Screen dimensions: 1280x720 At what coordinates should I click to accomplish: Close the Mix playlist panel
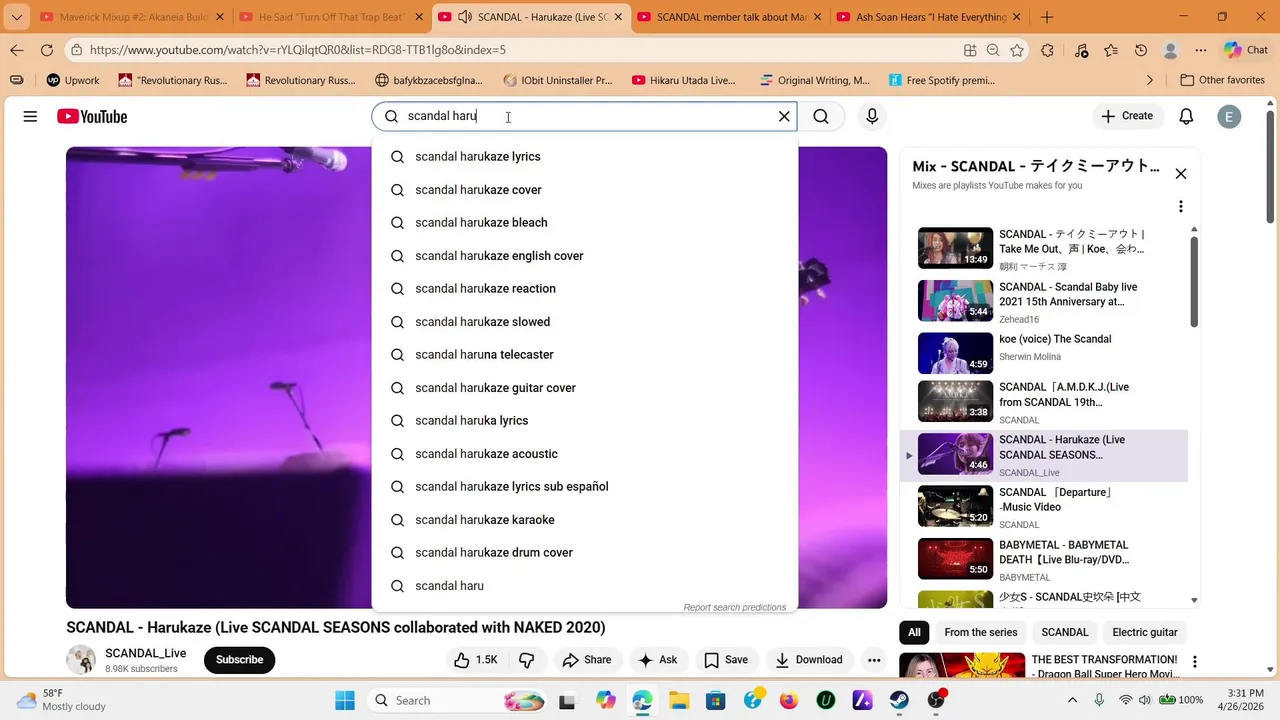click(x=1180, y=174)
